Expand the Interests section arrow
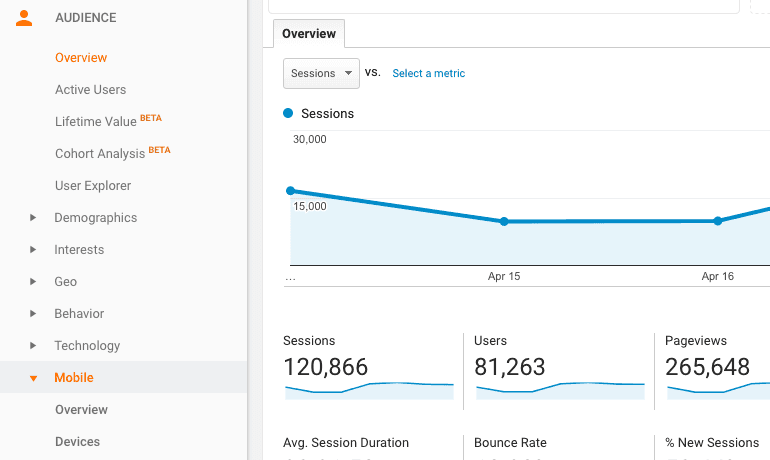The image size is (770, 460). 33,250
